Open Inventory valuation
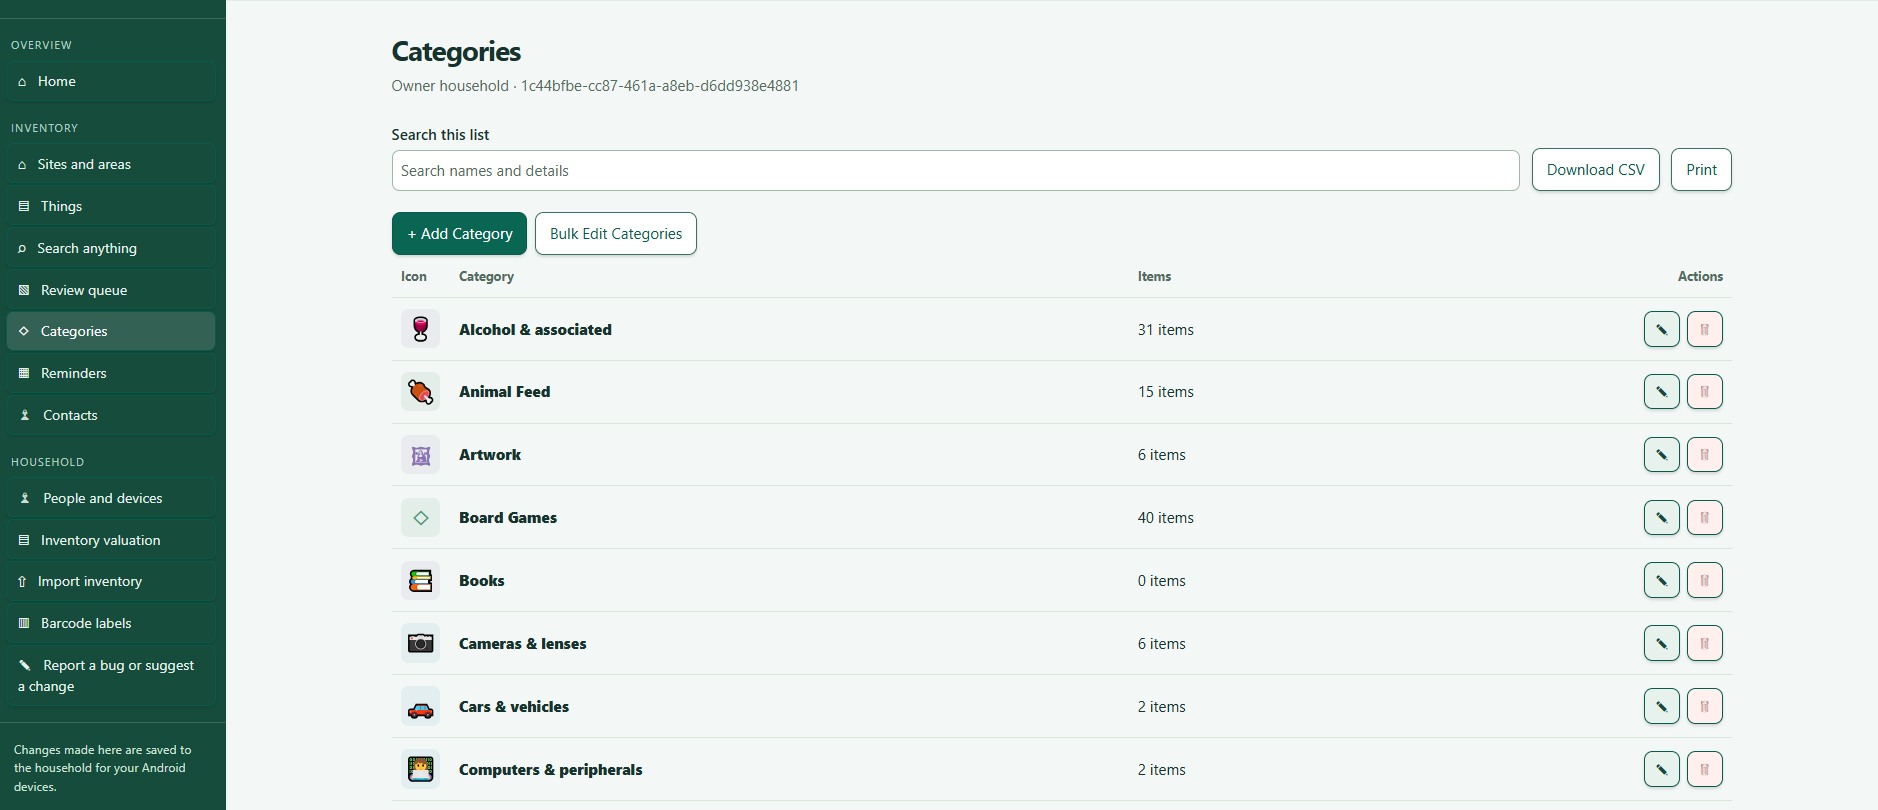This screenshot has height=810, width=1878. click(x=111, y=540)
